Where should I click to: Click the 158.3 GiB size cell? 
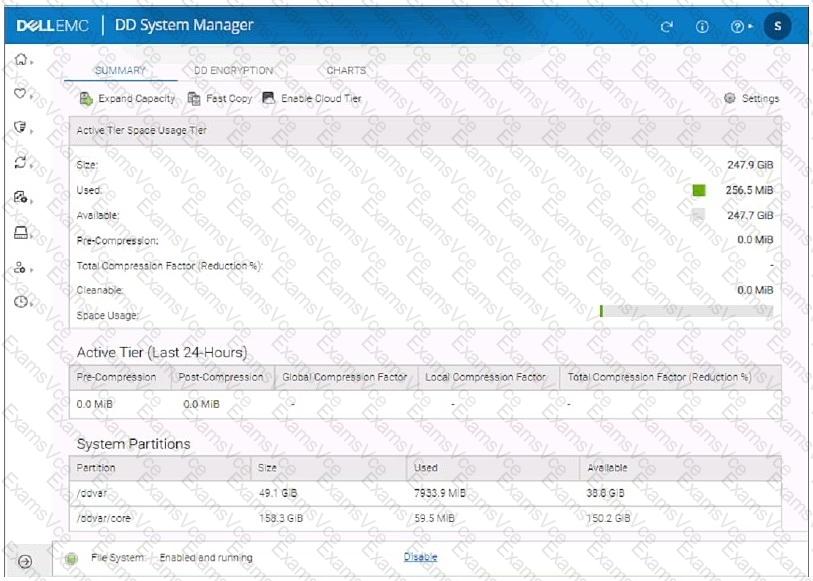281,518
